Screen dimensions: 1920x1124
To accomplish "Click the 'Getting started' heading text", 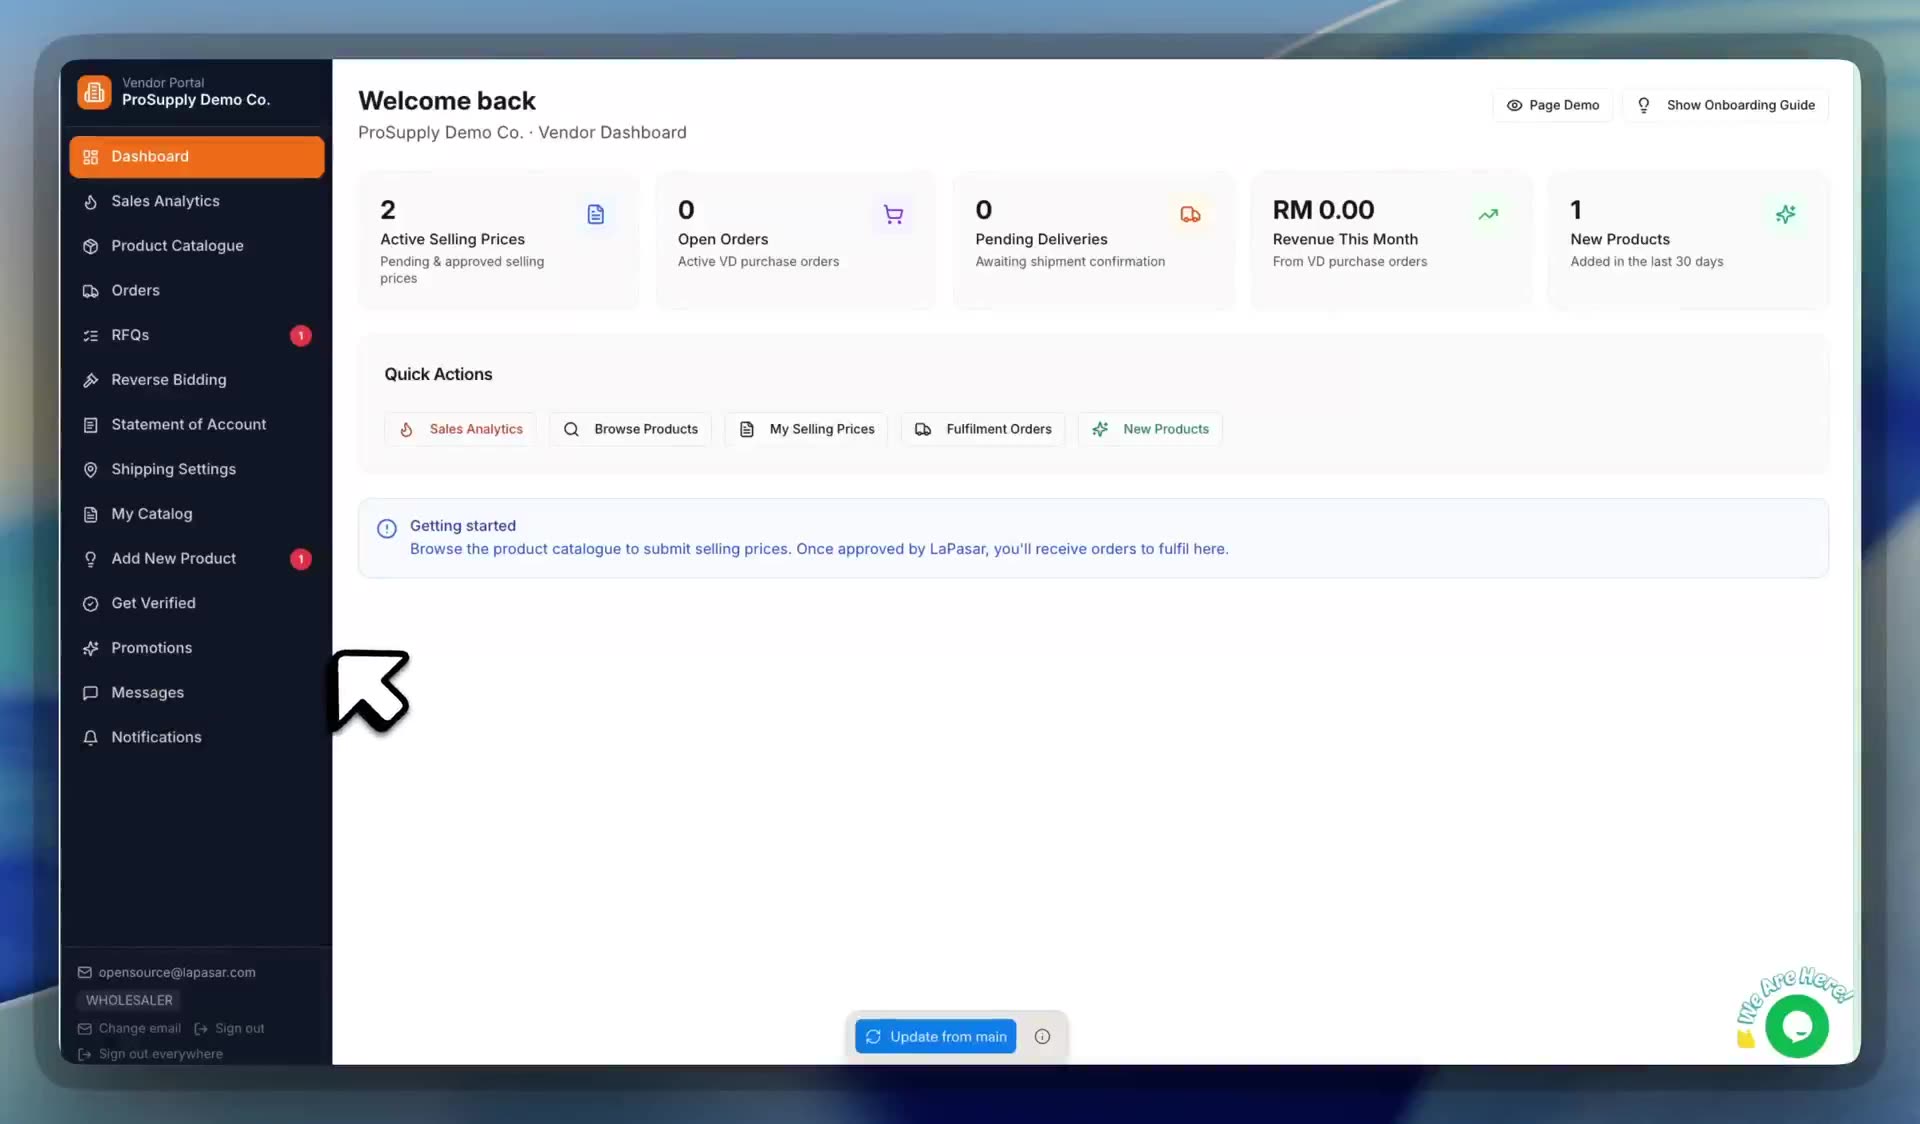I will coord(463,526).
